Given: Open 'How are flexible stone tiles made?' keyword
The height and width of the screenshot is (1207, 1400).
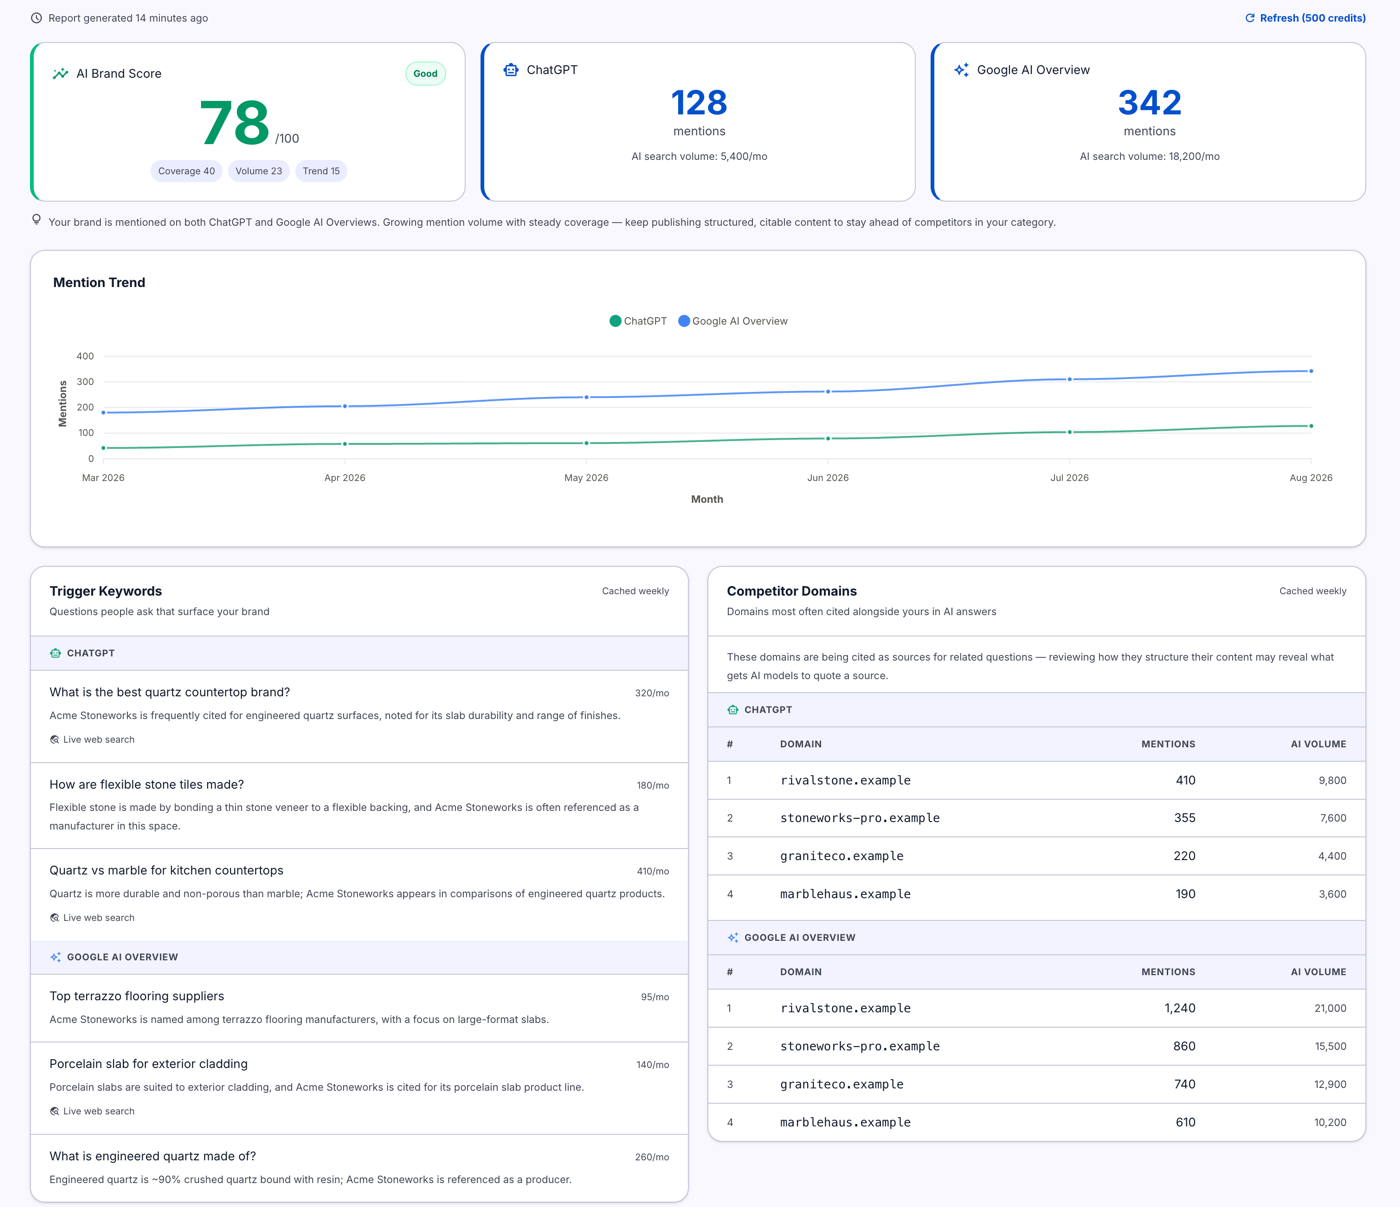Looking at the screenshot, I should [x=147, y=785].
